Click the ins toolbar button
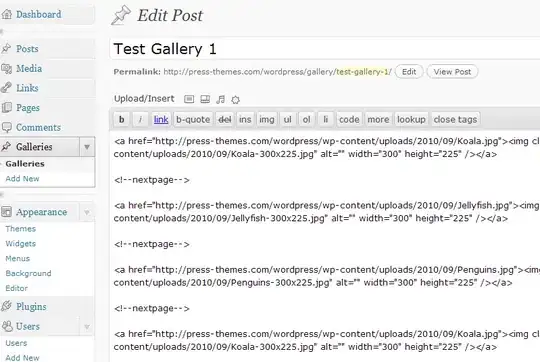 point(245,120)
